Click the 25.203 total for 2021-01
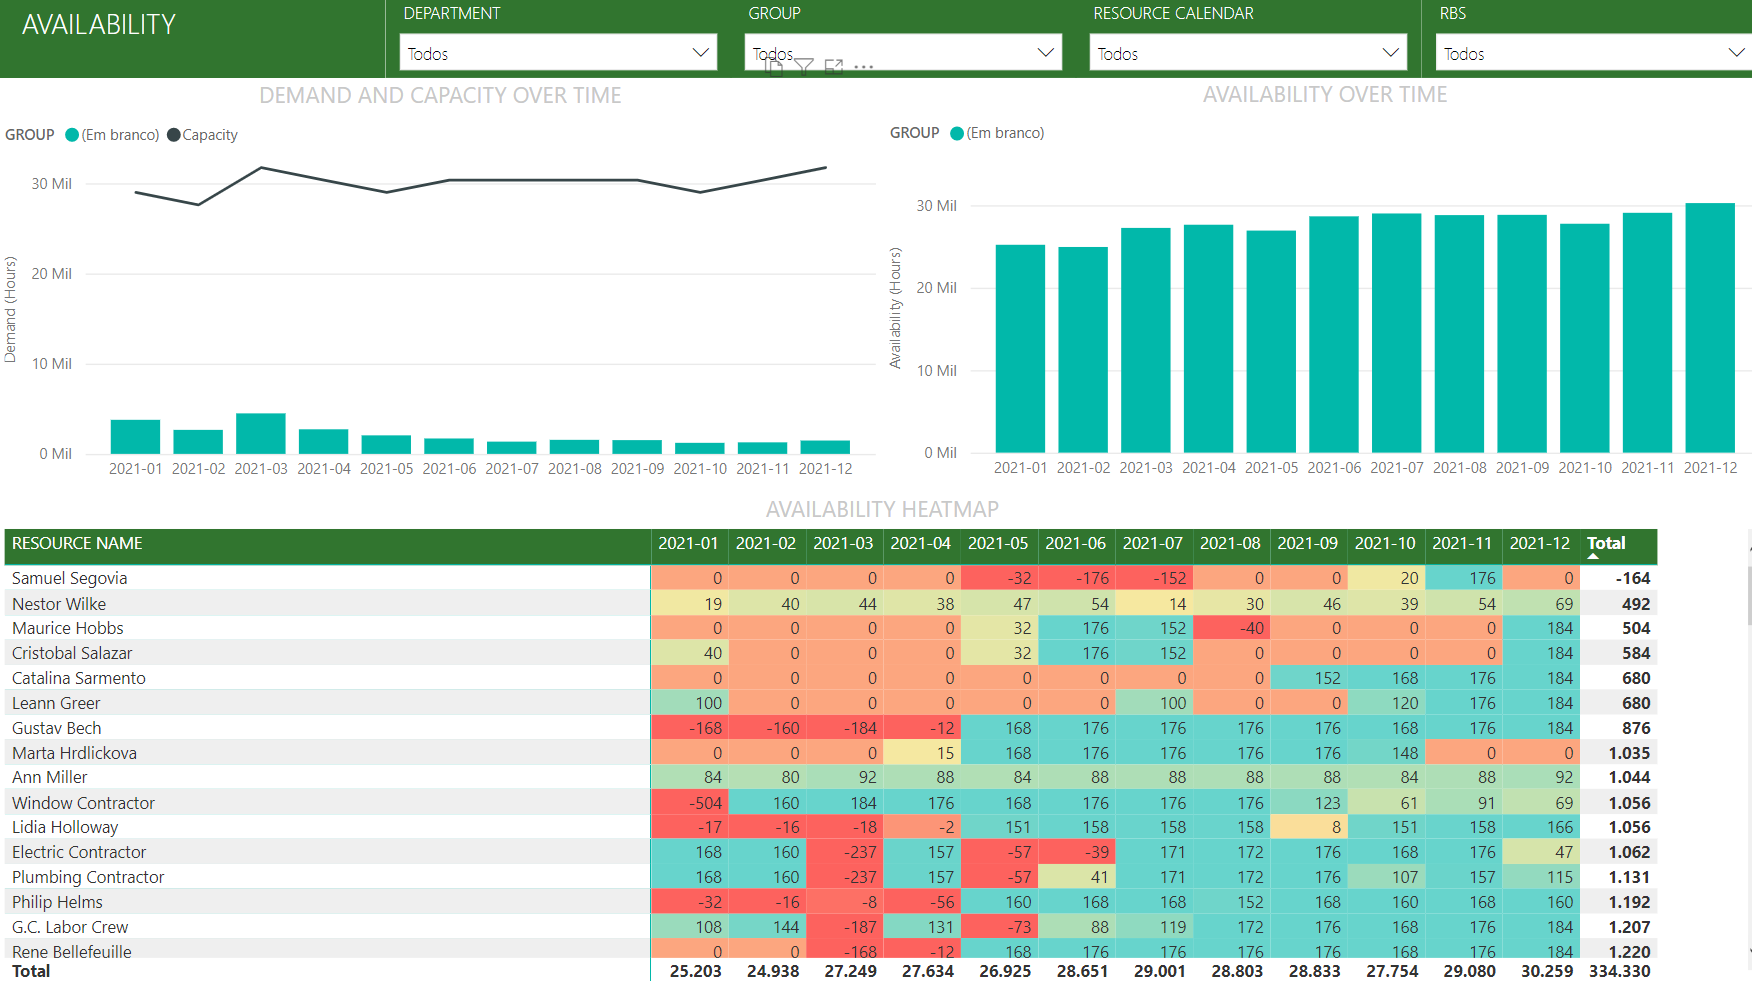Screen dimensions: 1752x981 695,971
